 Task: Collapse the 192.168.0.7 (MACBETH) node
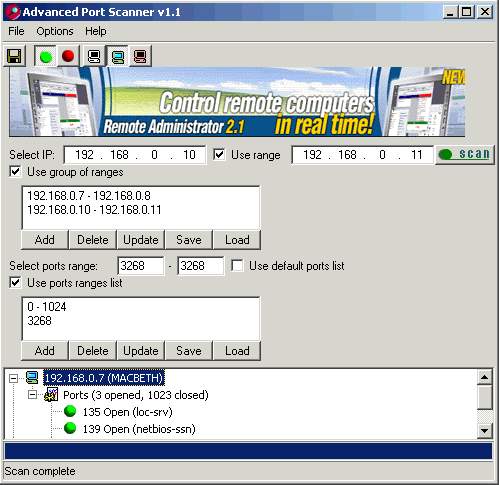click(x=13, y=378)
